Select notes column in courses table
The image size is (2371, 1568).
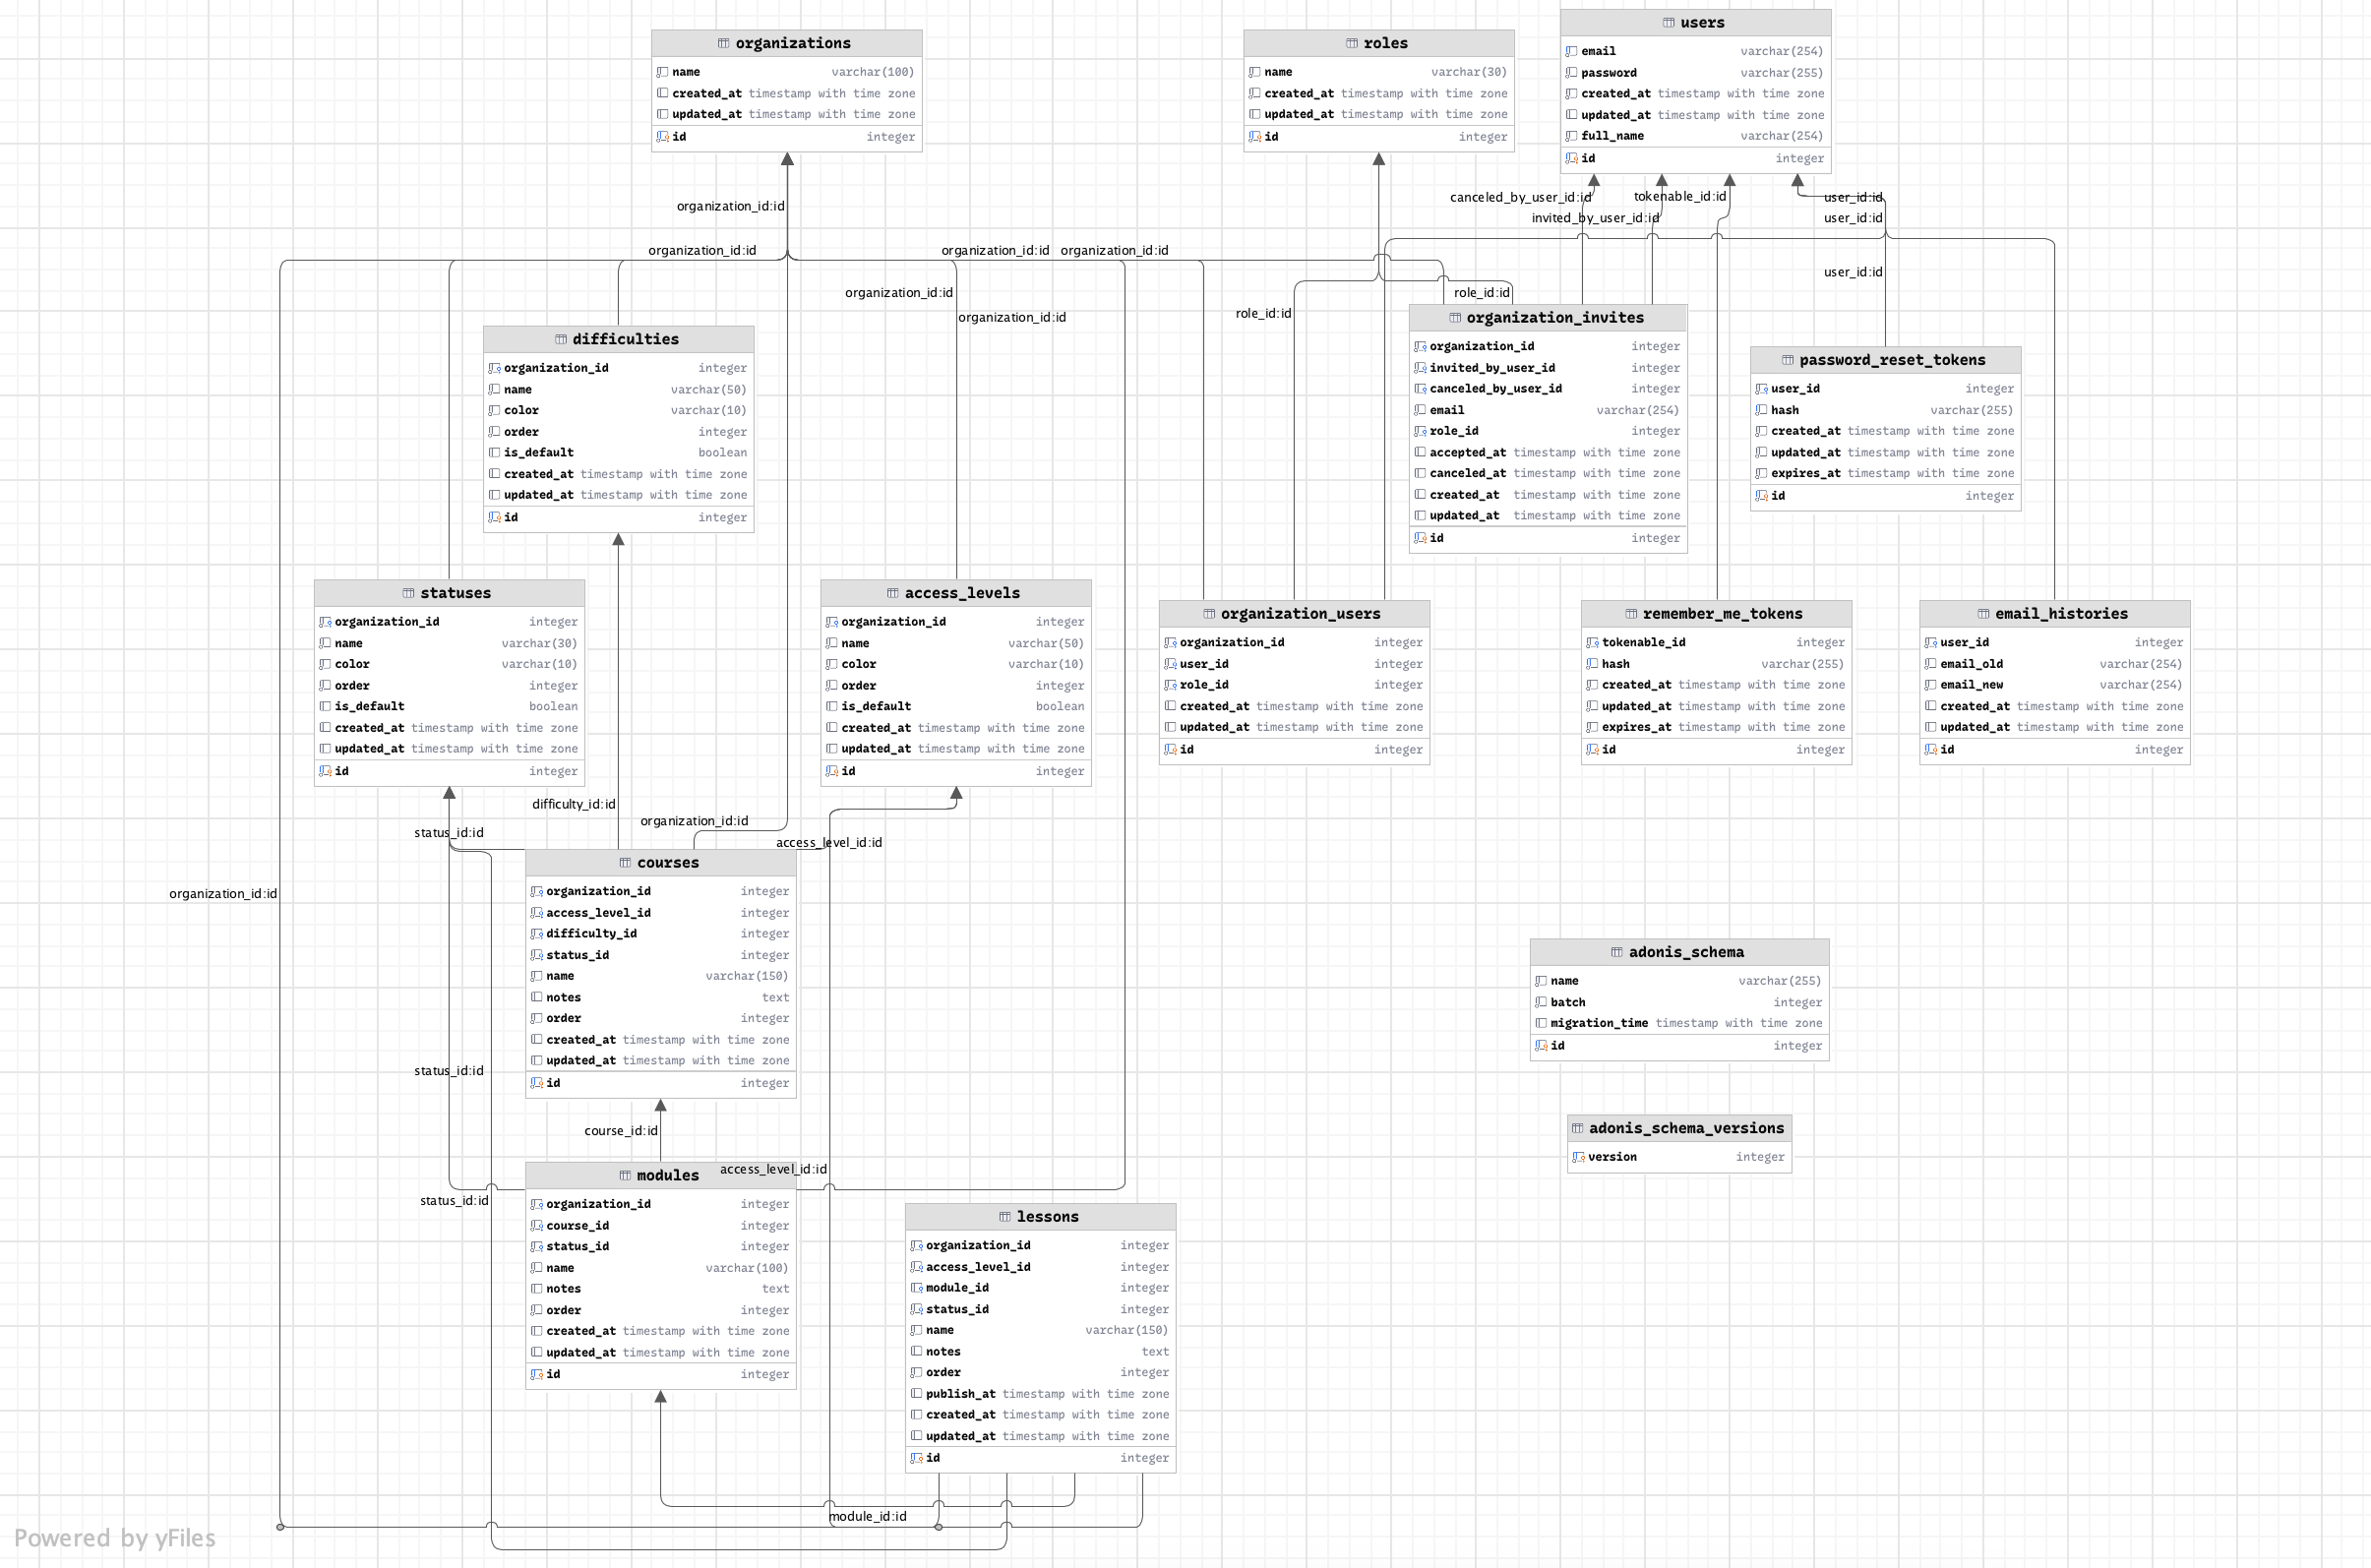(x=661, y=998)
